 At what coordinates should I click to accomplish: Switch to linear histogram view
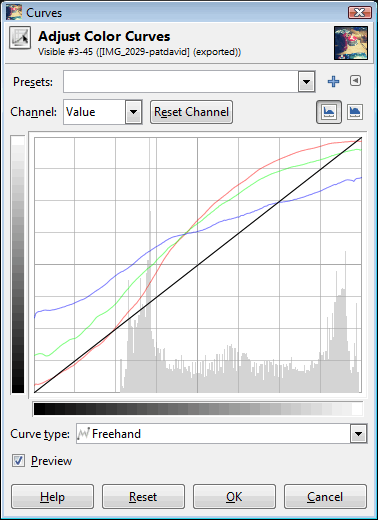329,112
